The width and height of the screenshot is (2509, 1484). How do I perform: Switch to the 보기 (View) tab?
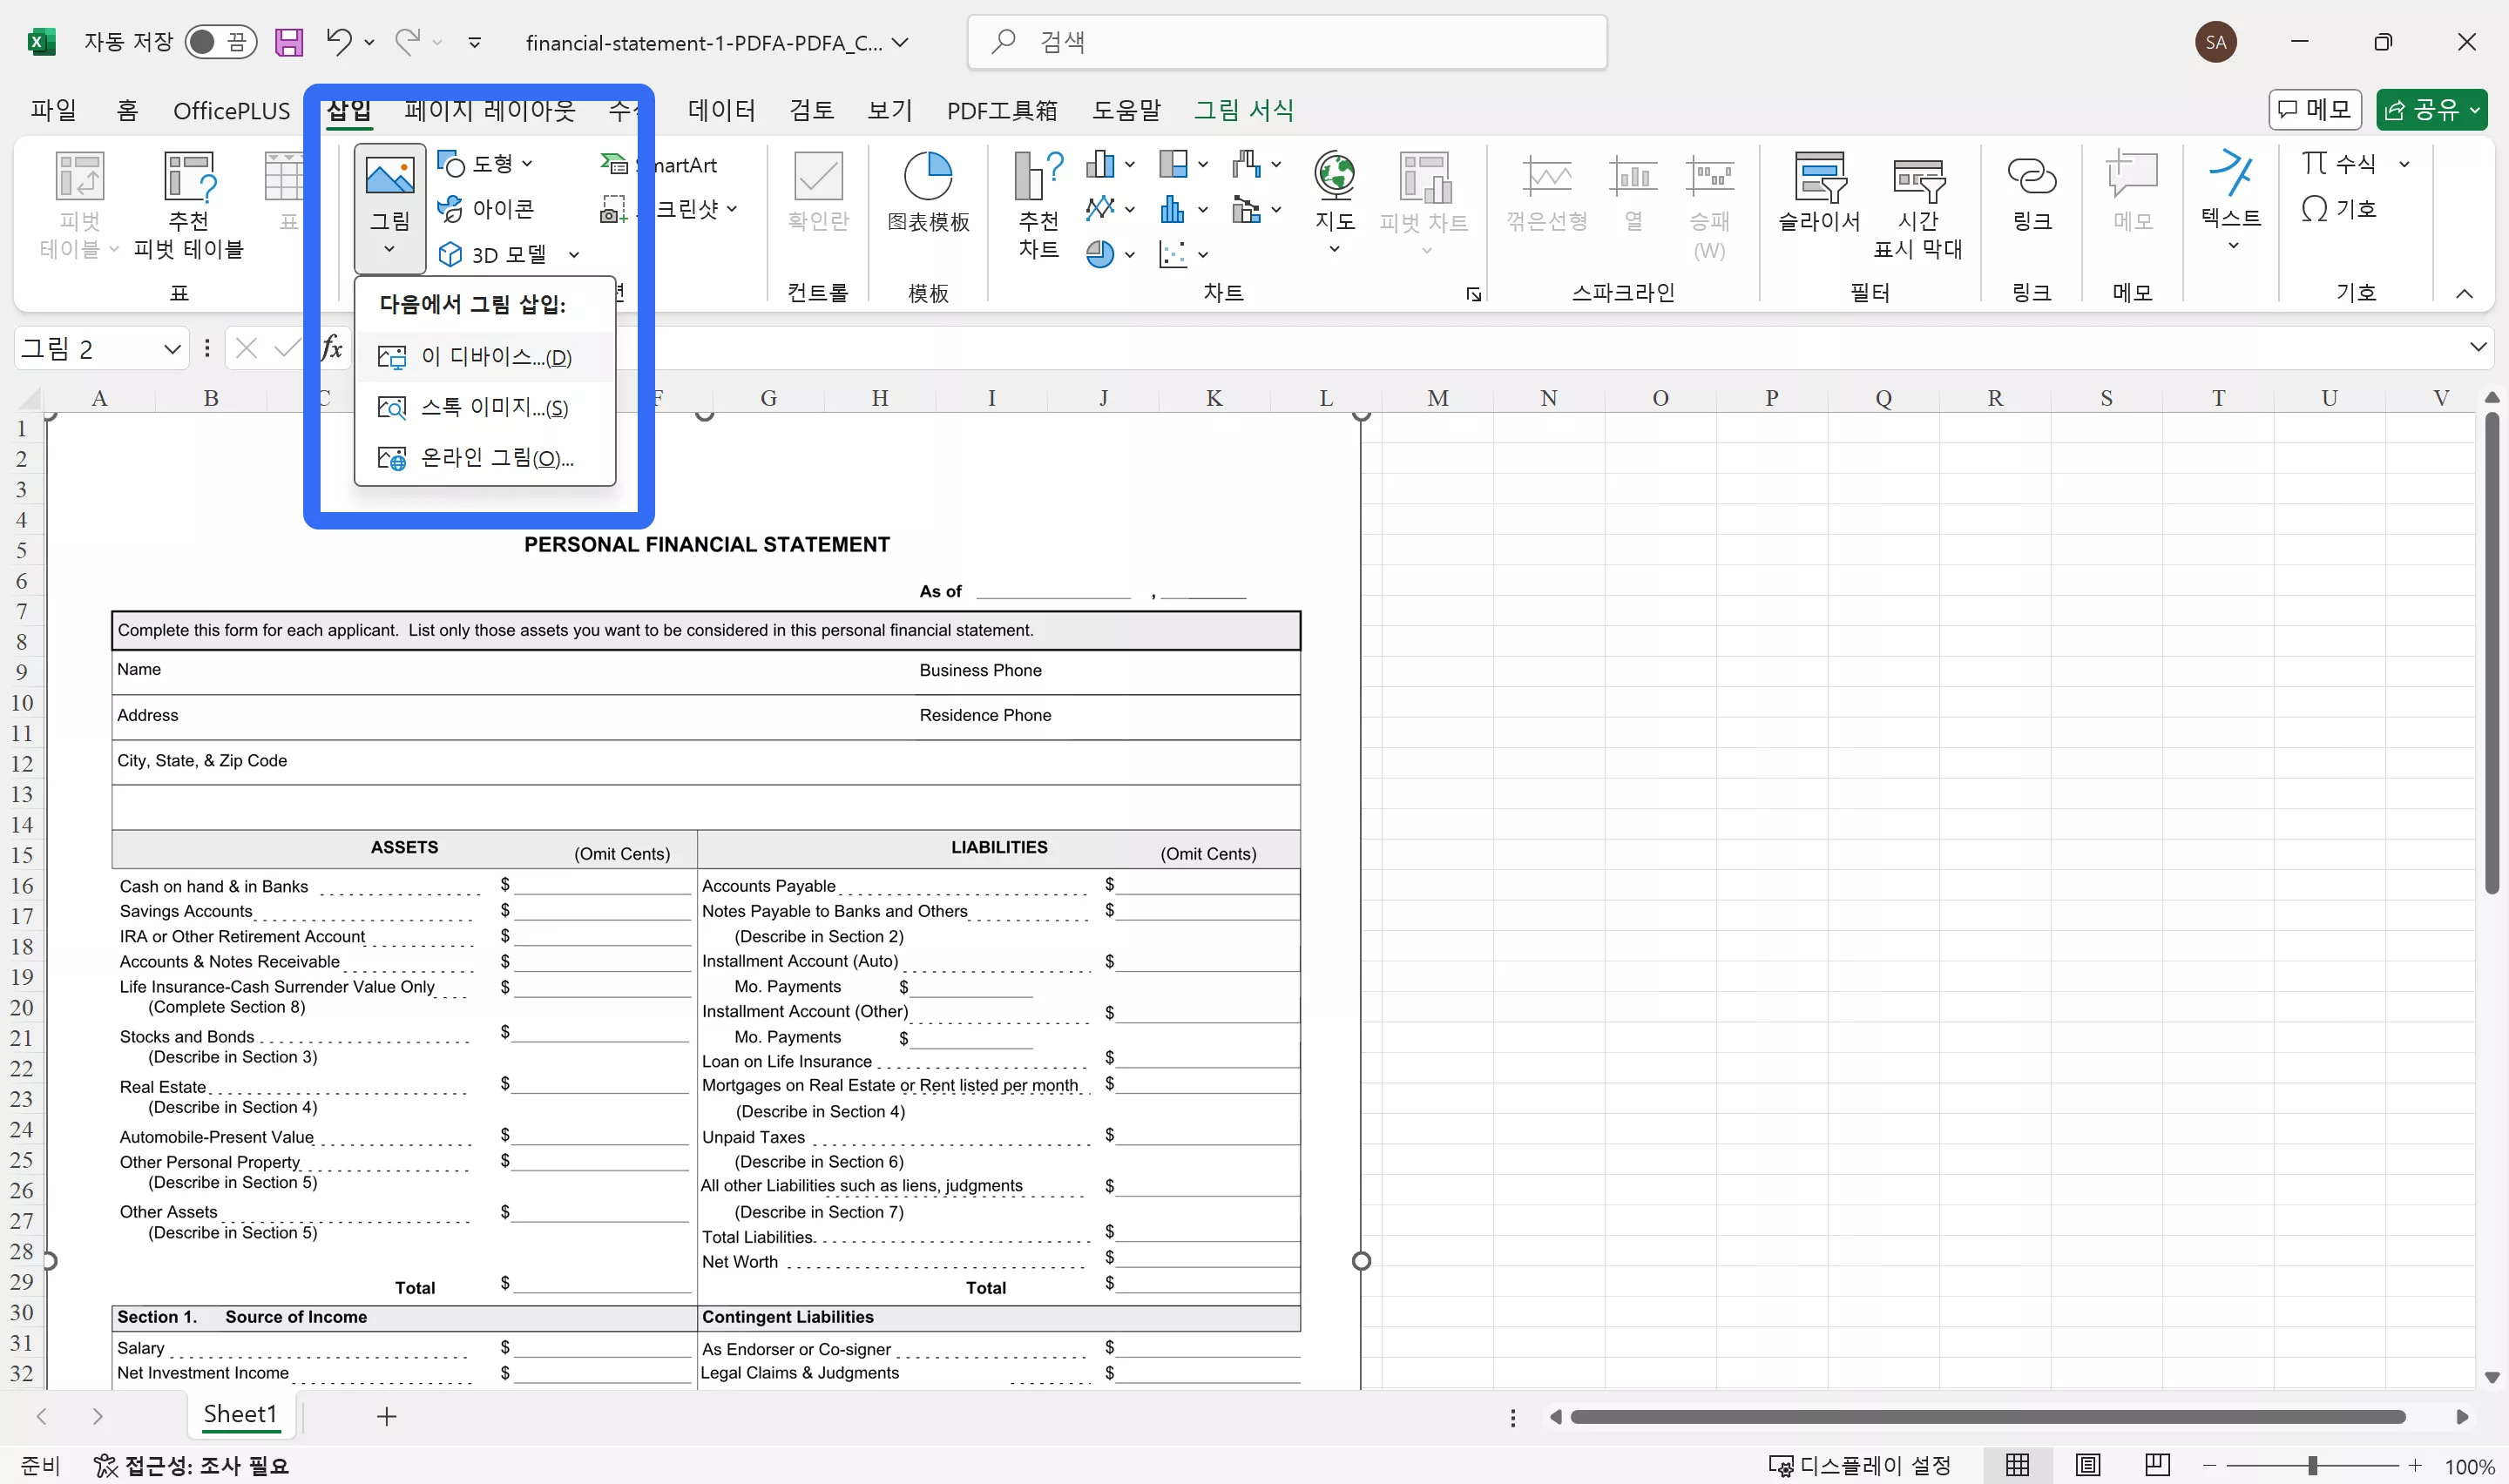890,109
